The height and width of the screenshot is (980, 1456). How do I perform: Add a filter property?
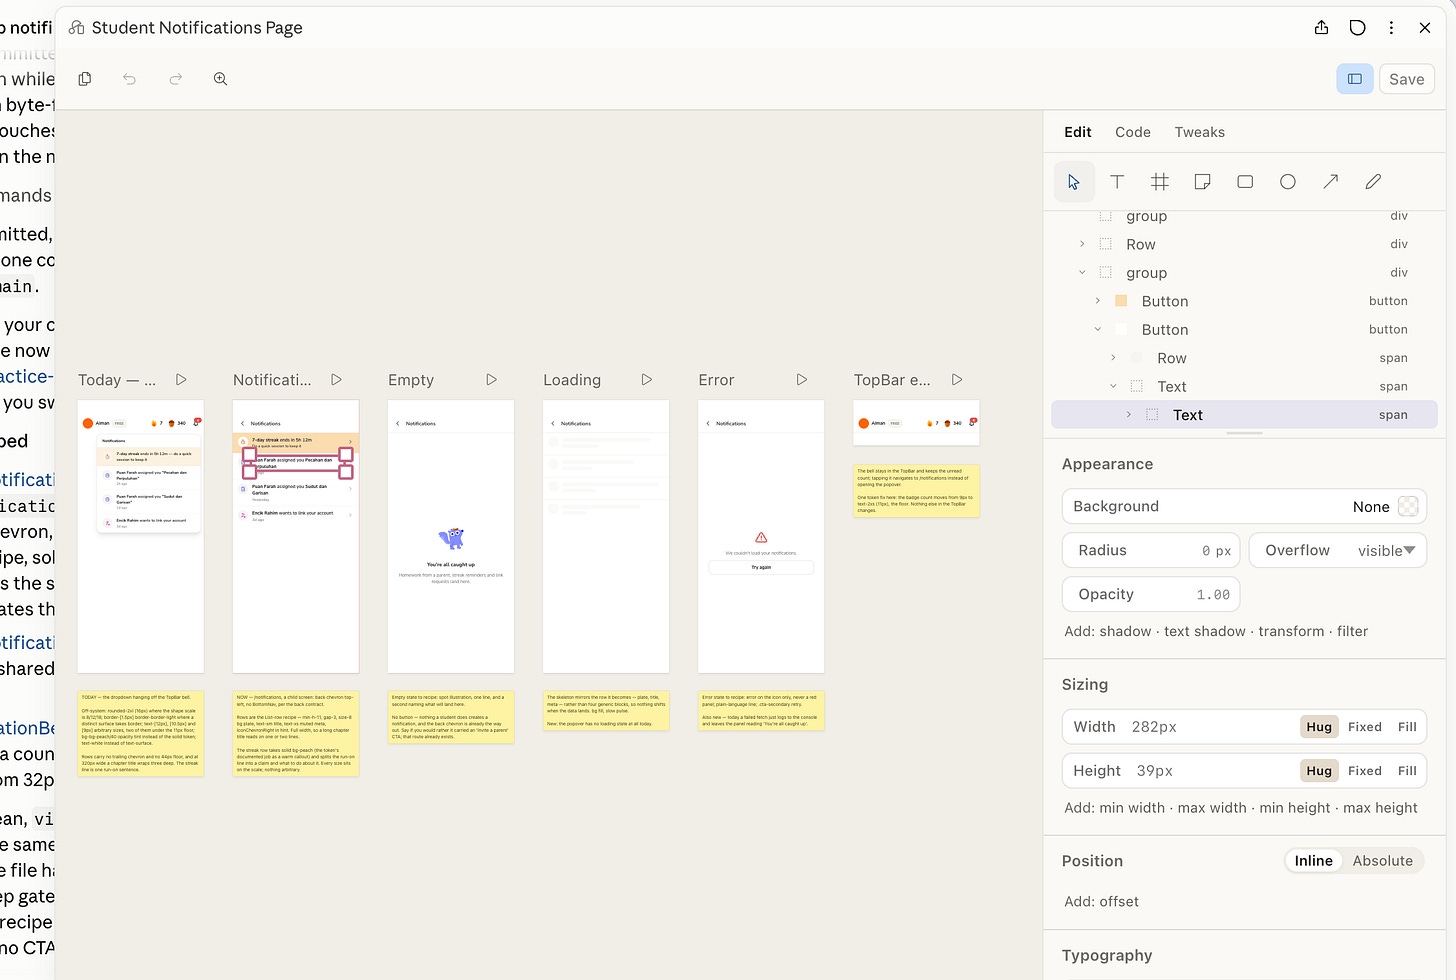click(1353, 632)
